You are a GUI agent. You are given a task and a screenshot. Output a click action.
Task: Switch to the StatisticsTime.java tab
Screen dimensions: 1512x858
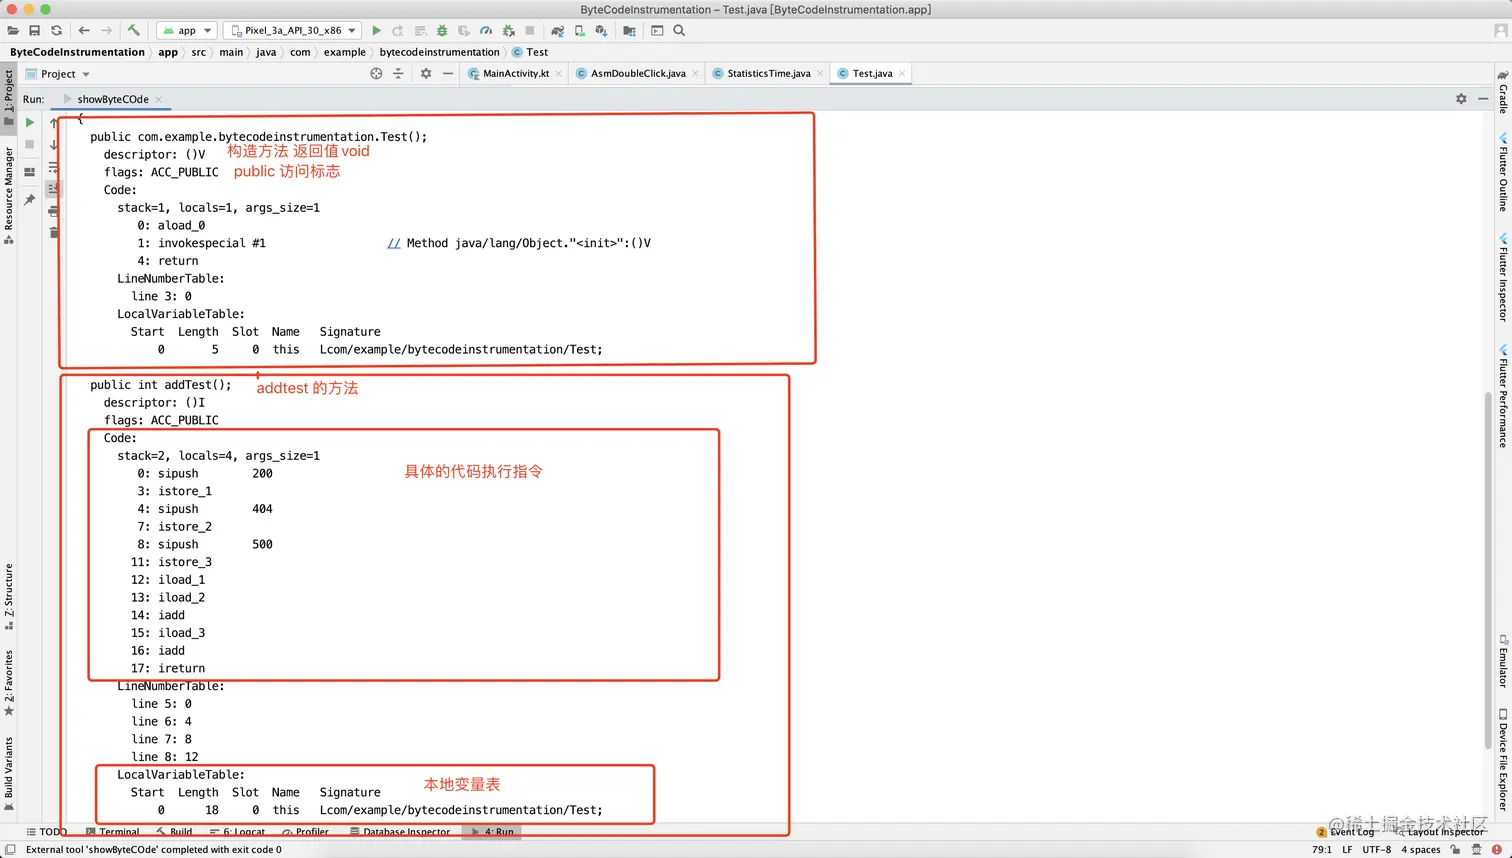point(768,74)
